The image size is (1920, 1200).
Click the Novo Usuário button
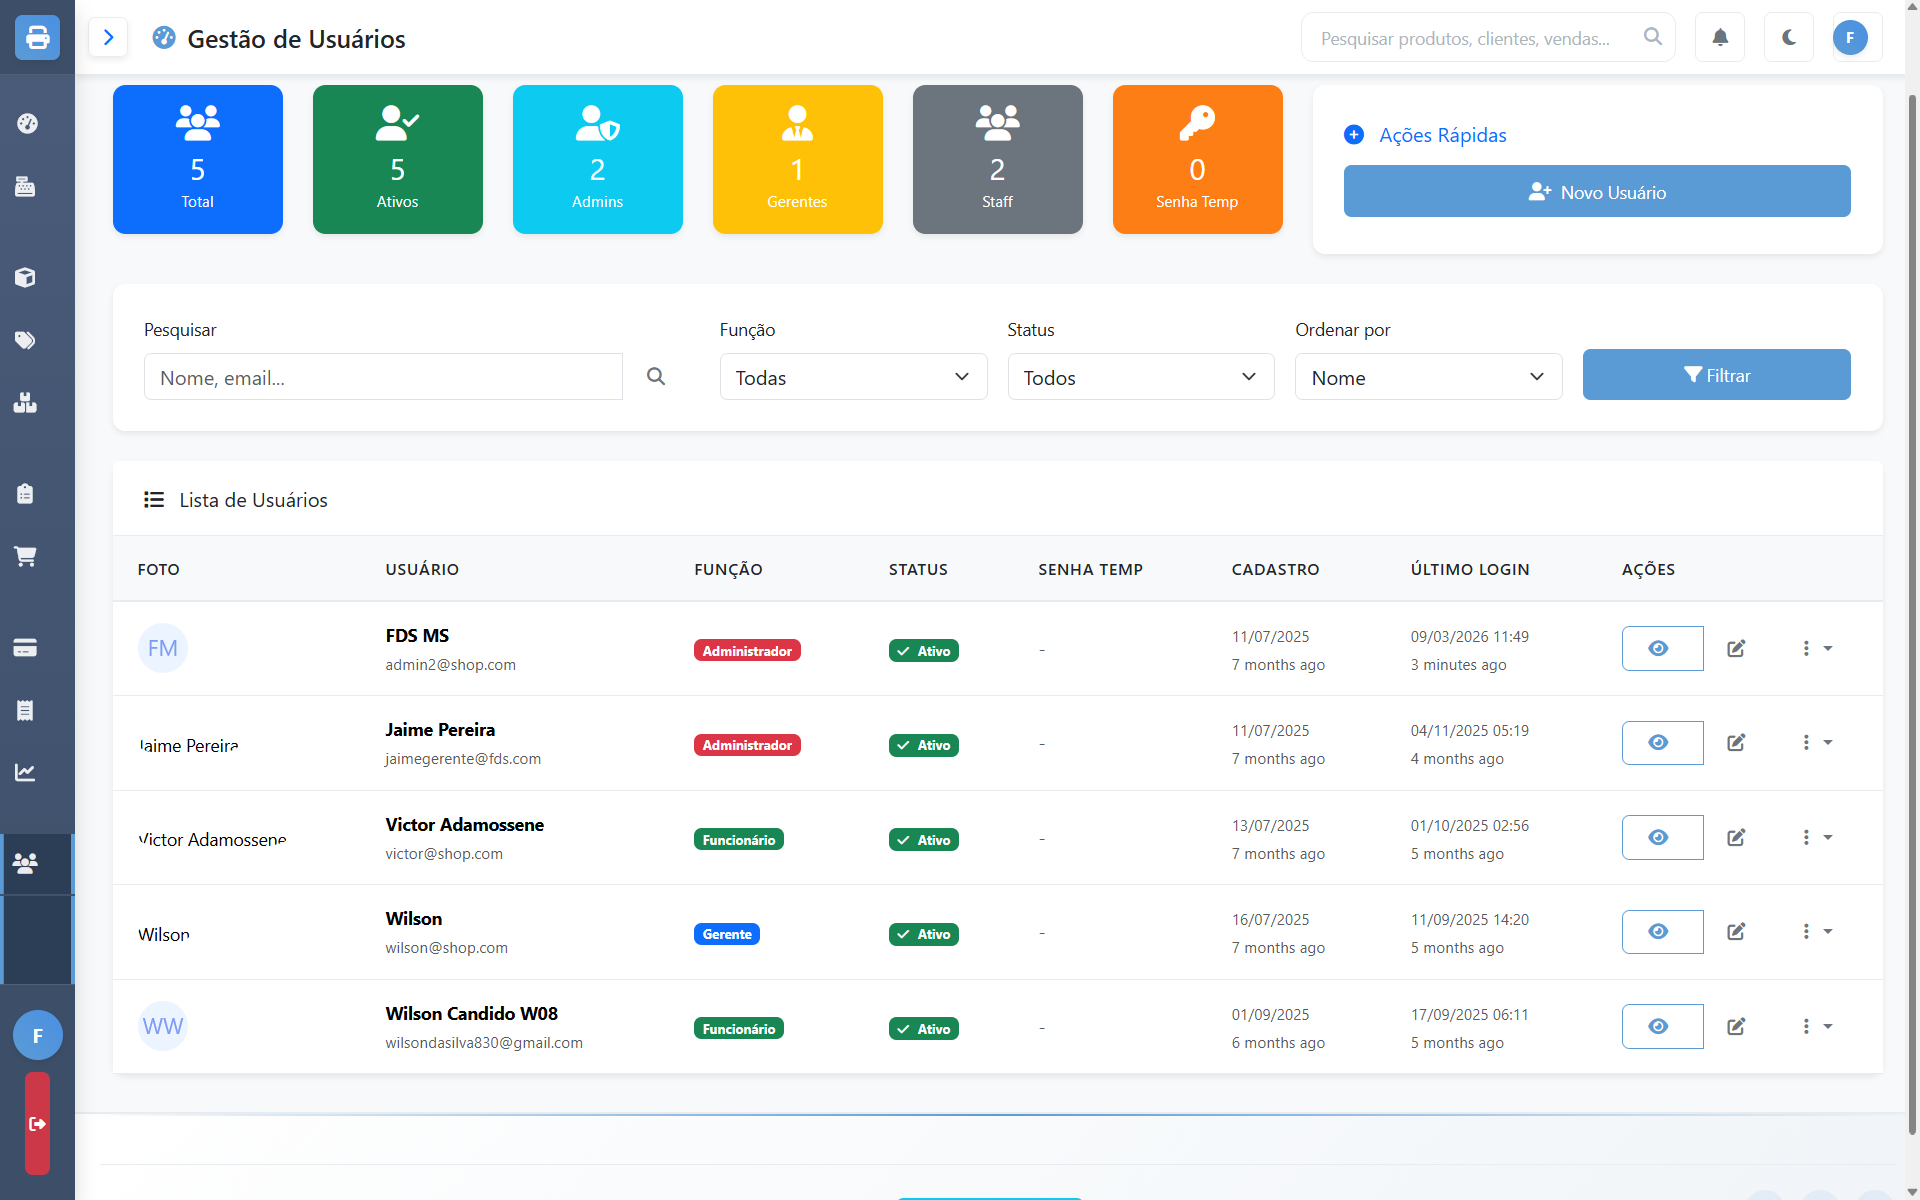[1596, 191]
